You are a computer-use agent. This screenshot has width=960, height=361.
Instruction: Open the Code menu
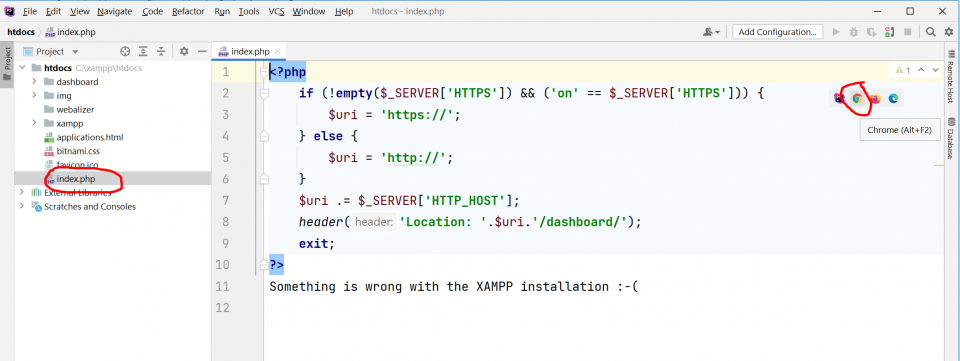pos(152,11)
